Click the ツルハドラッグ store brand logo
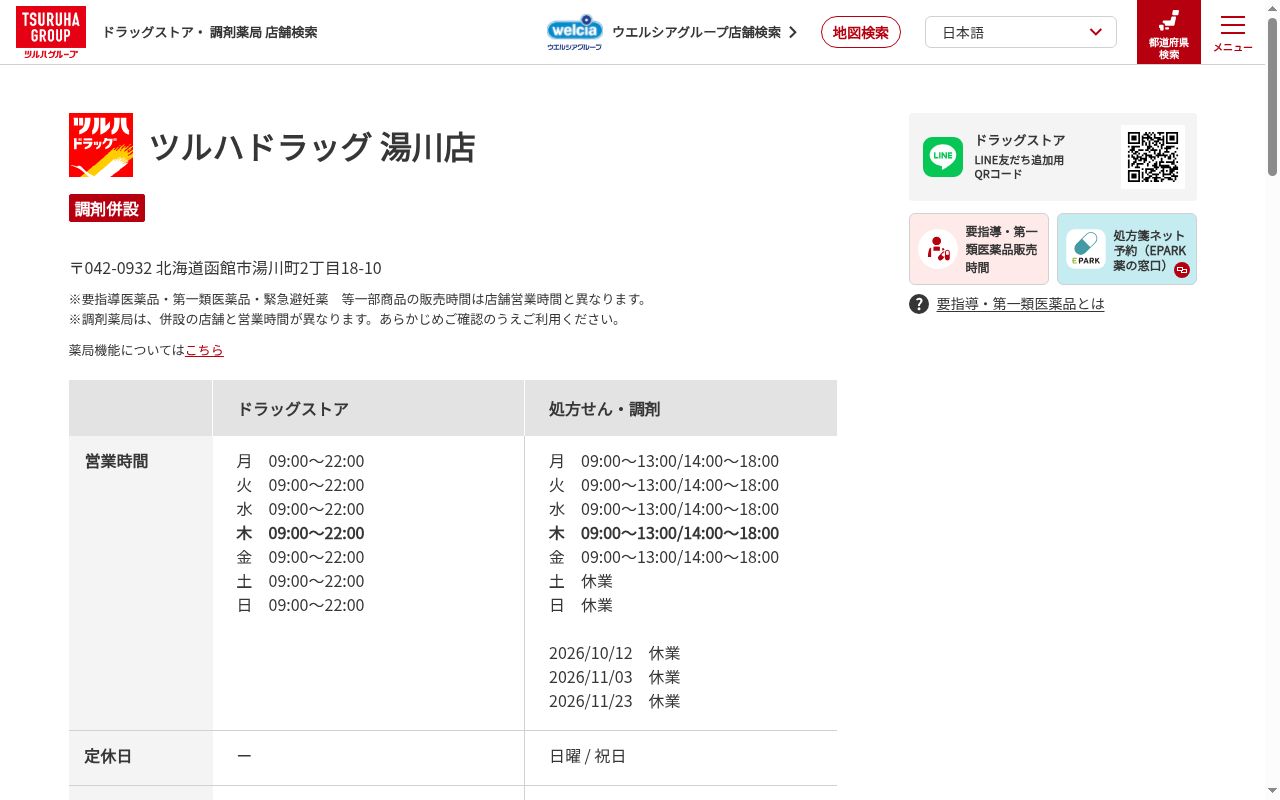The height and width of the screenshot is (800, 1280). (x=101, y=145)
